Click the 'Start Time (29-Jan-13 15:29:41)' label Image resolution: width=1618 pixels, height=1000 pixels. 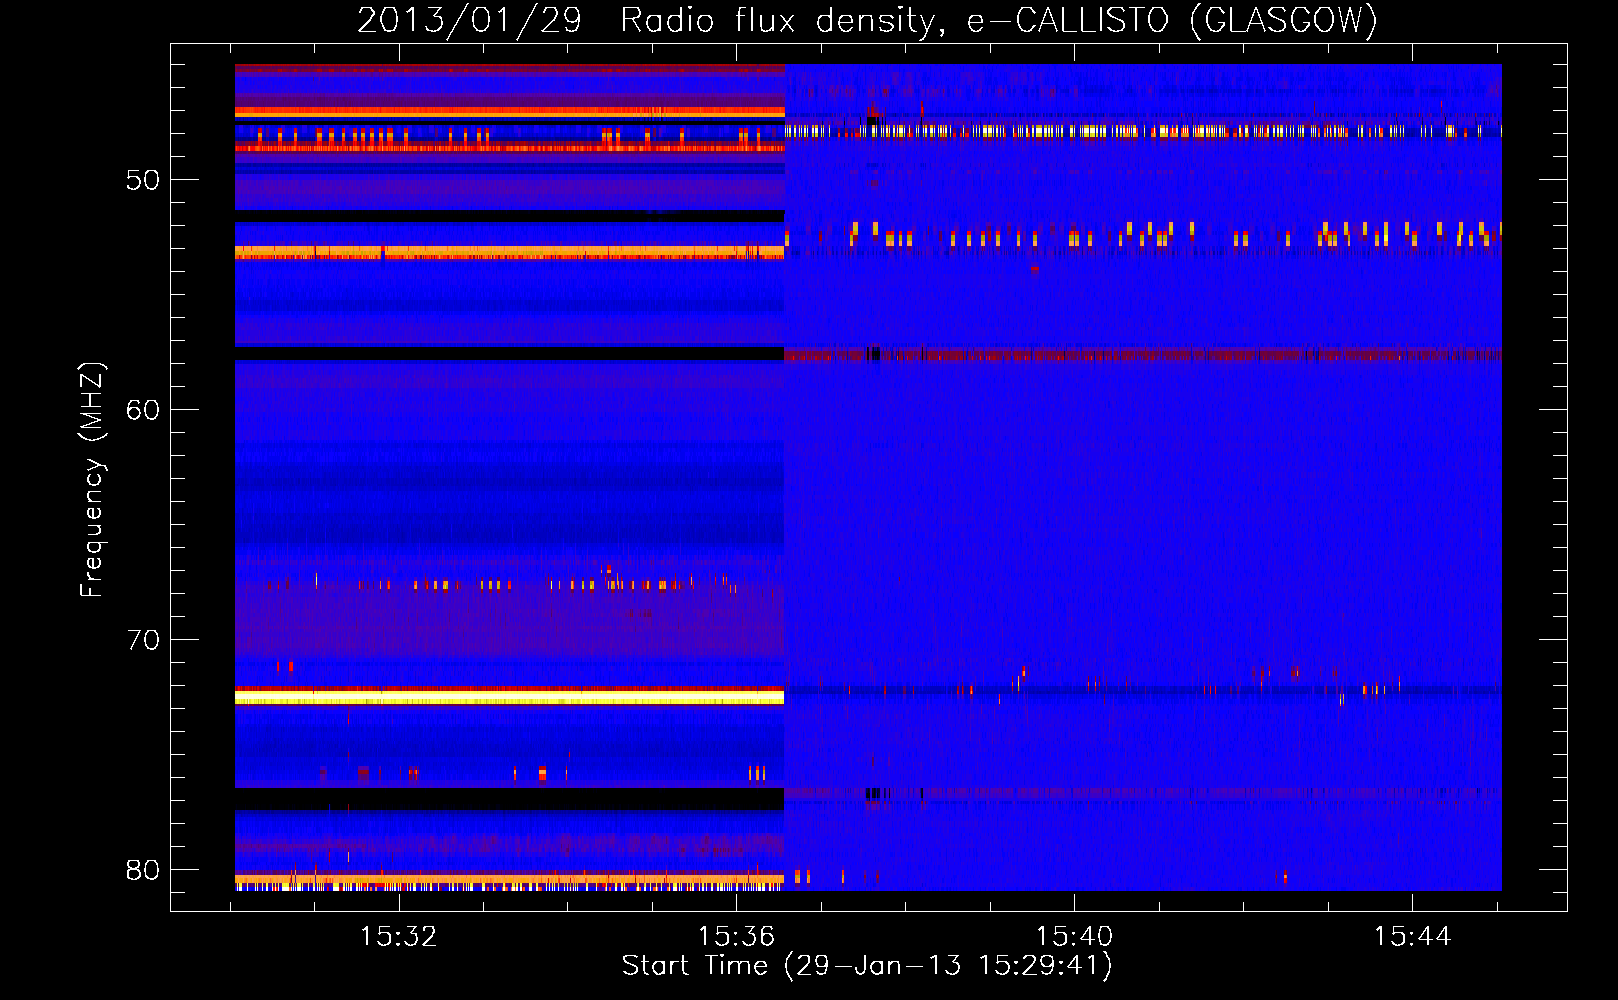click(867, 966)
